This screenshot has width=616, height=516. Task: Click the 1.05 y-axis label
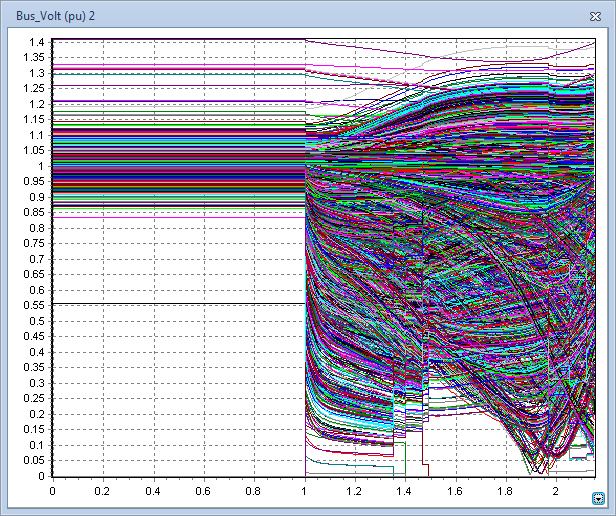34,151
